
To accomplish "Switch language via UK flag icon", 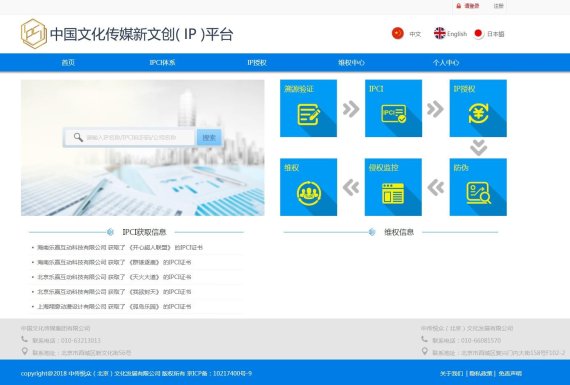I will pos(439,33).
